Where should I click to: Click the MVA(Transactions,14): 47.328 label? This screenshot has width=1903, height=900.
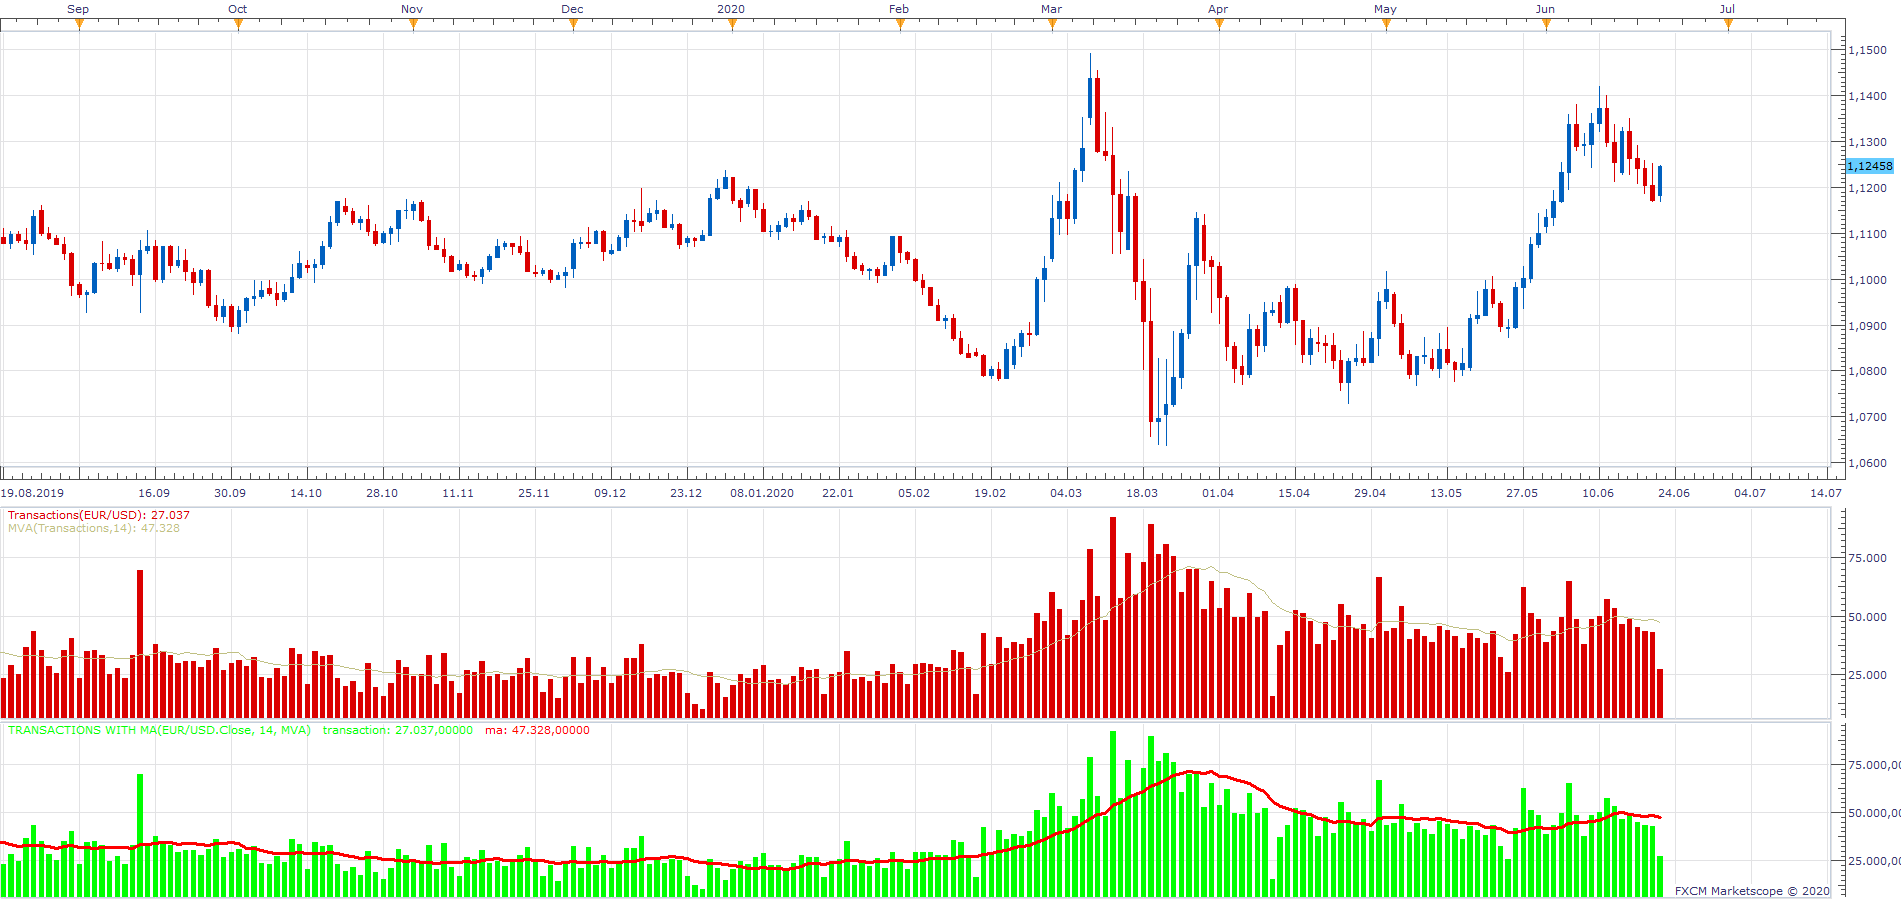pyautogui.click(x=94, y=528)
